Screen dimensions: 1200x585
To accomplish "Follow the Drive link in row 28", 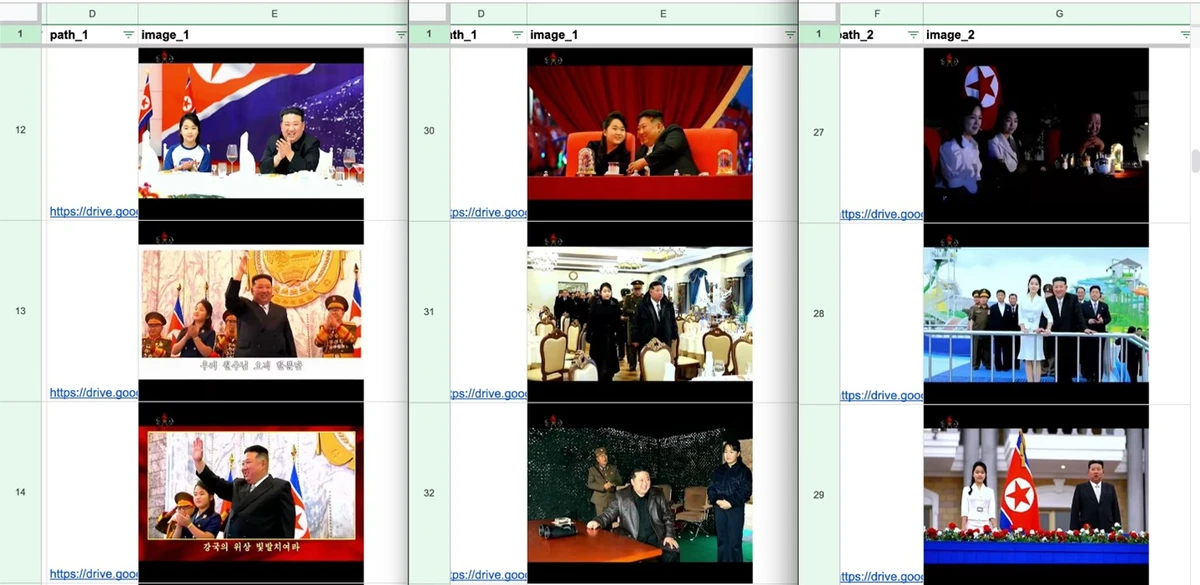I will pyautogui.click(x=881, y=395).
